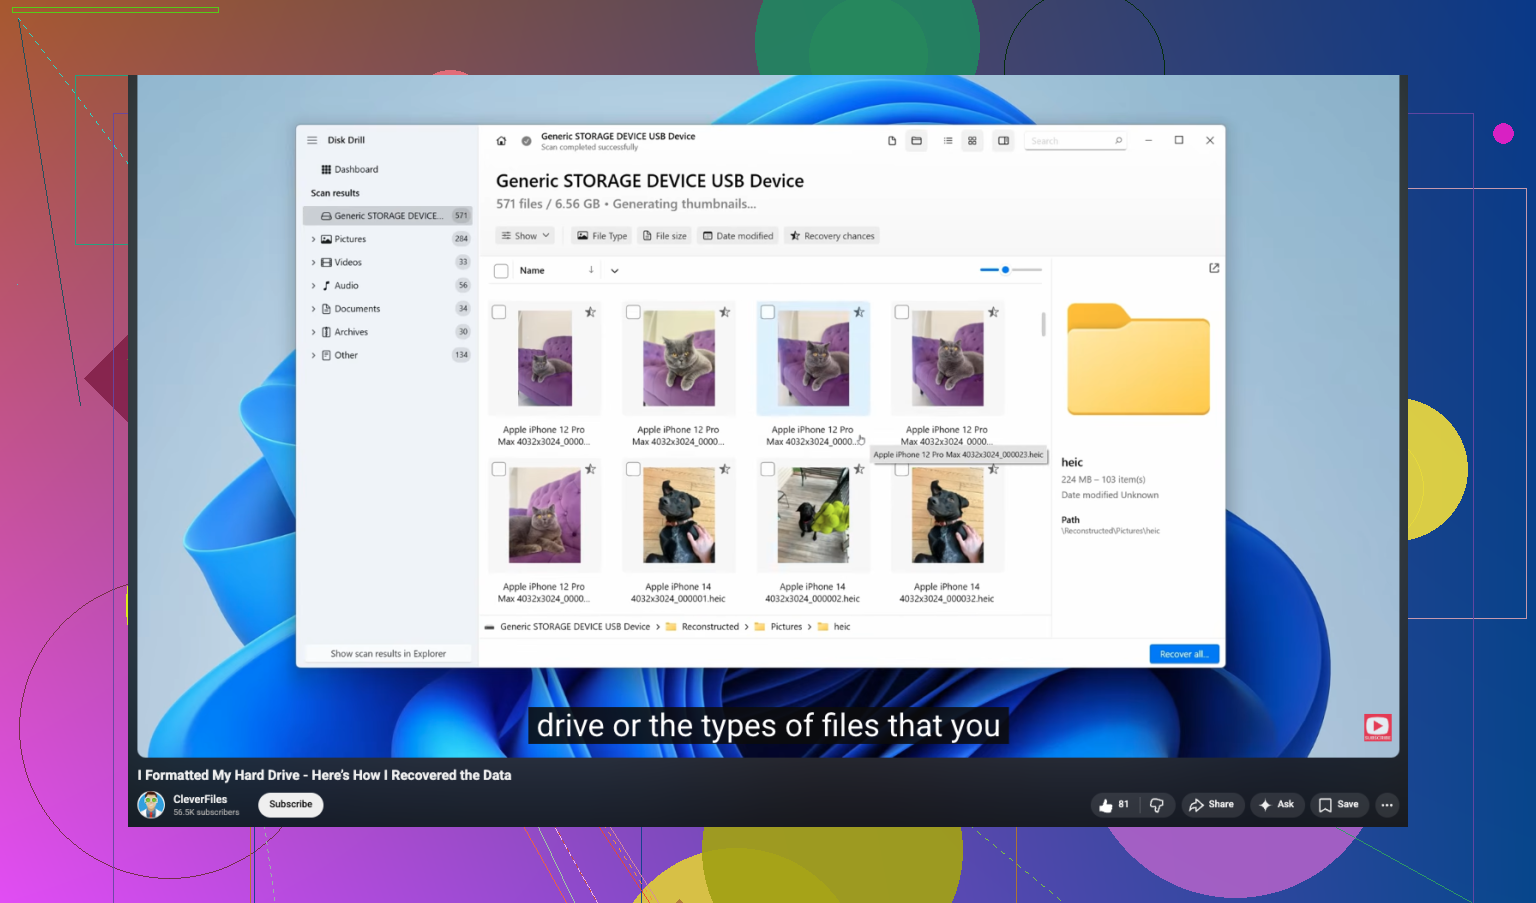
Task: Tick checkbox for Apple iPhone 14 000001.heic
Action: click(633, 469)
